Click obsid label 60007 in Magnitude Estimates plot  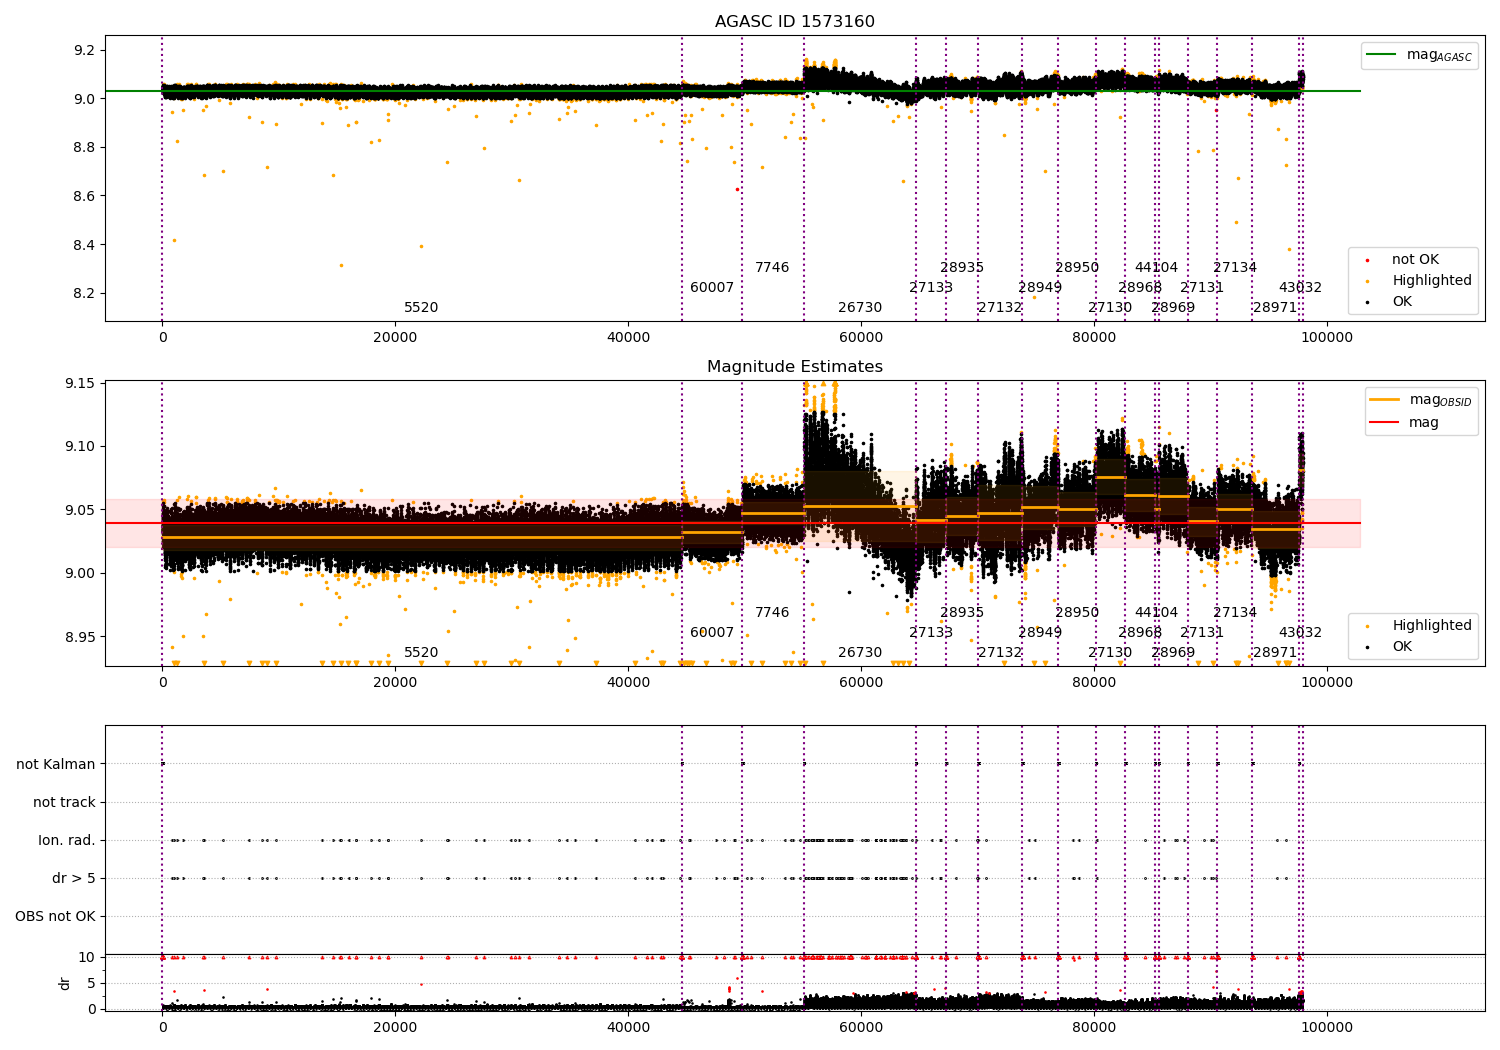[712, 633]
